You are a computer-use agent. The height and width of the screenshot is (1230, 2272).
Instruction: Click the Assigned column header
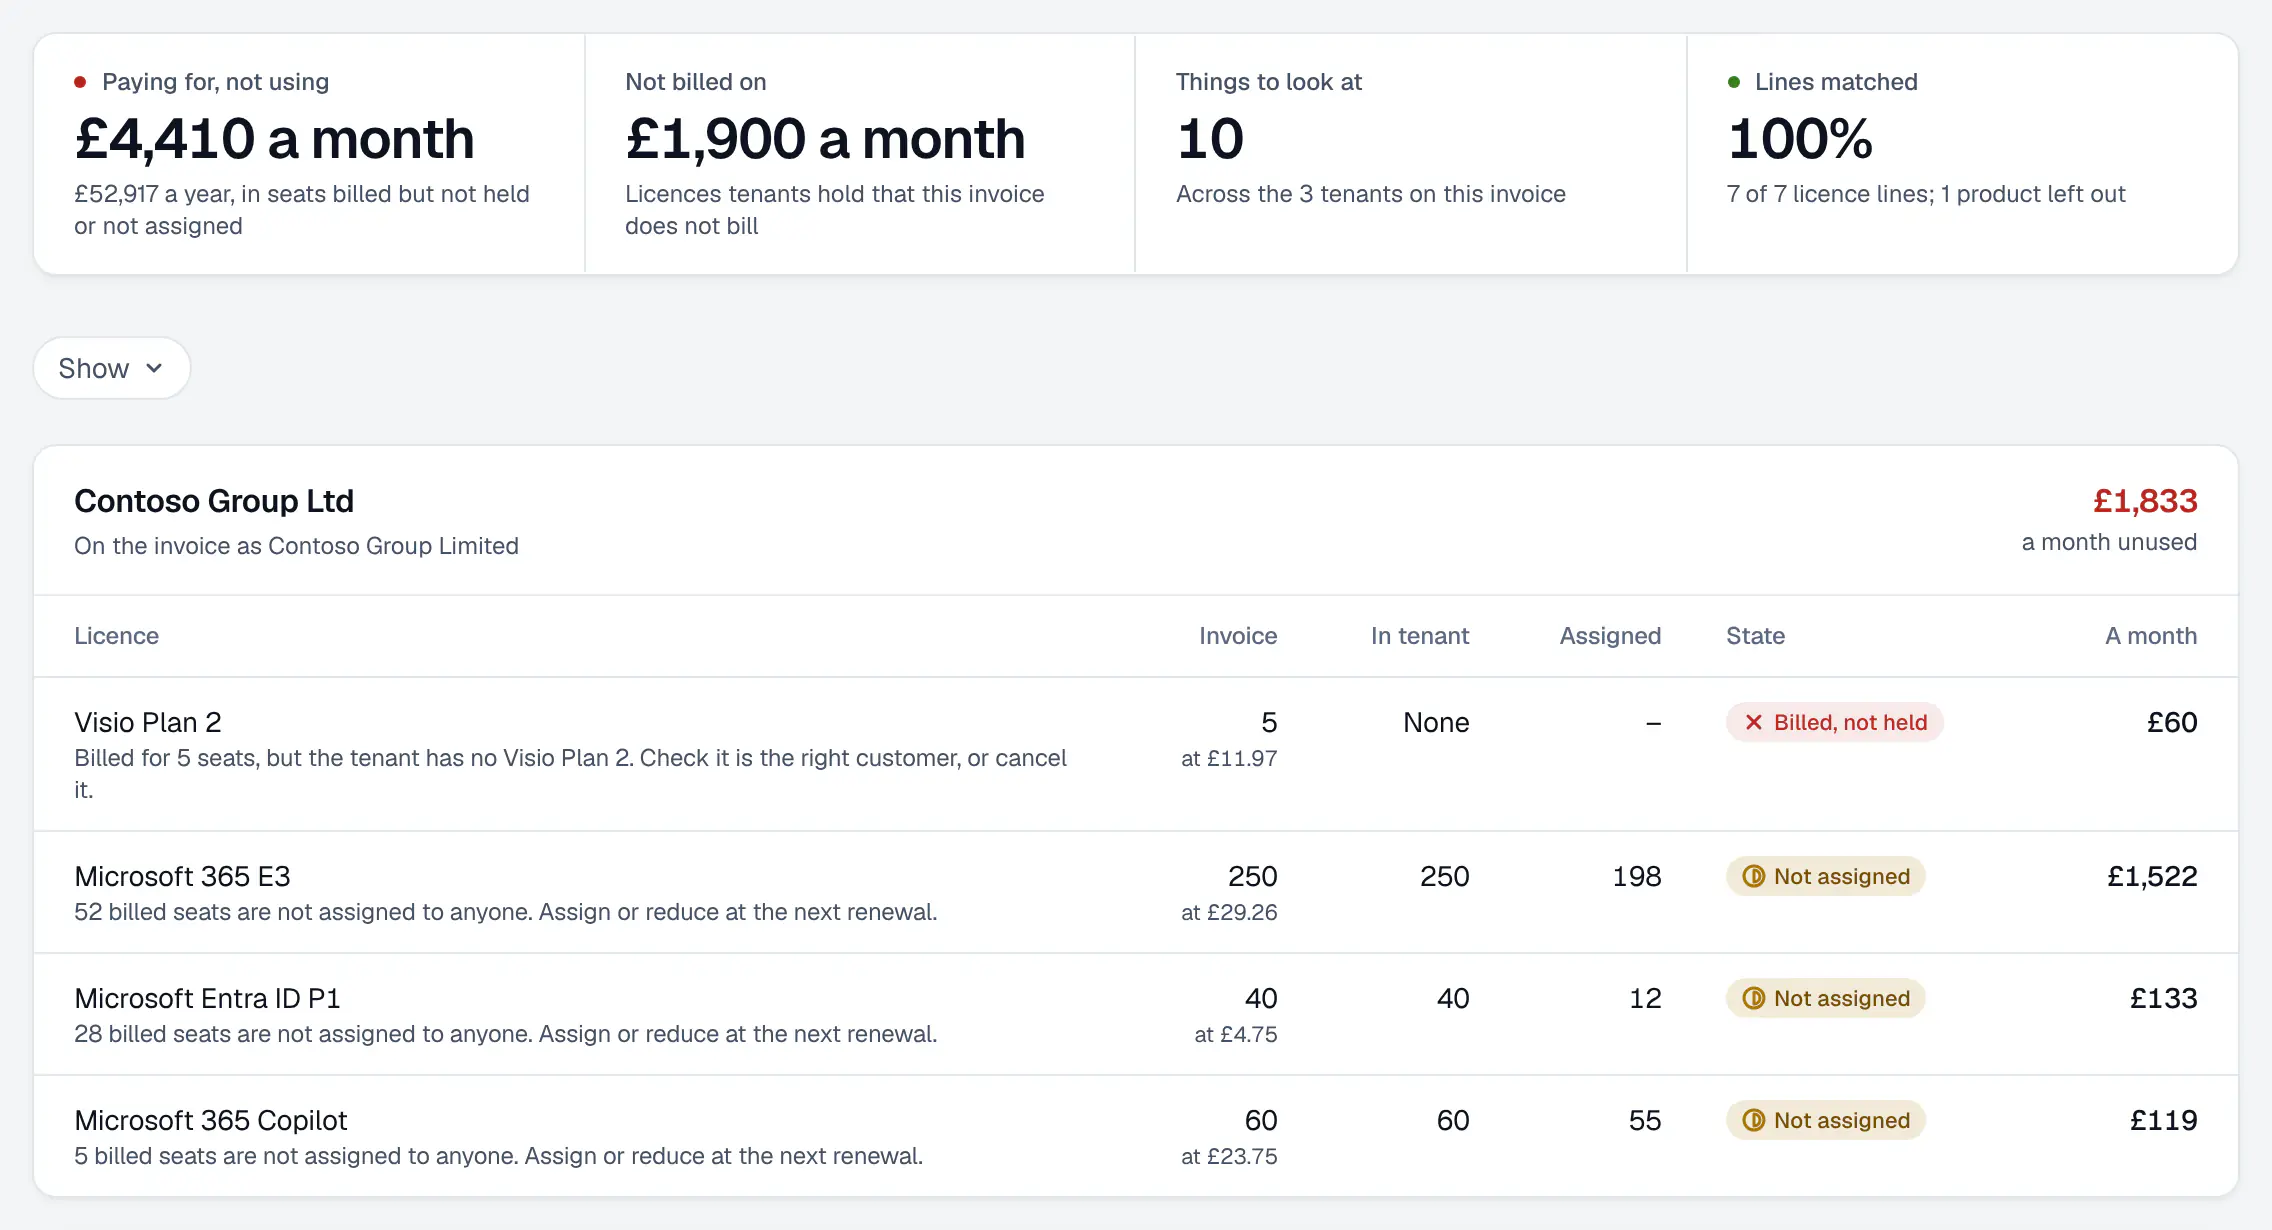(1610, 636)
